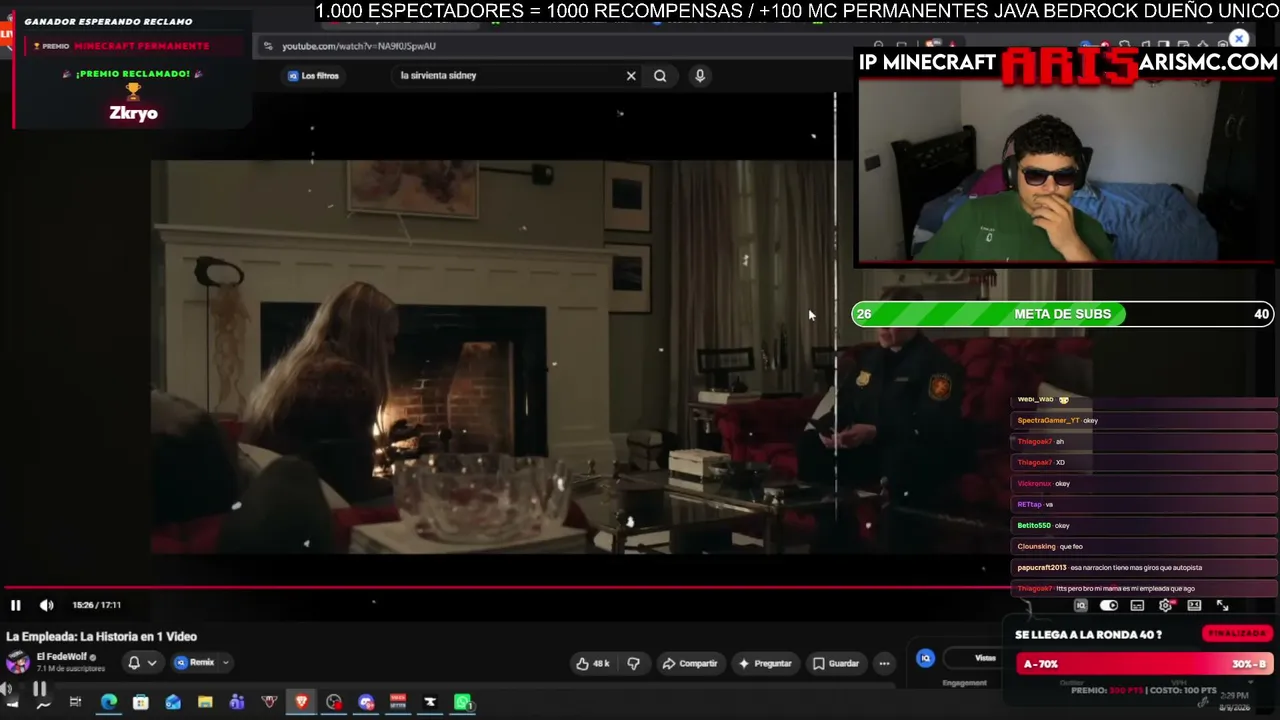Screen dimensions: 1280x720
Task: Click the IQ icon in the player controls
Action: 1081,605
